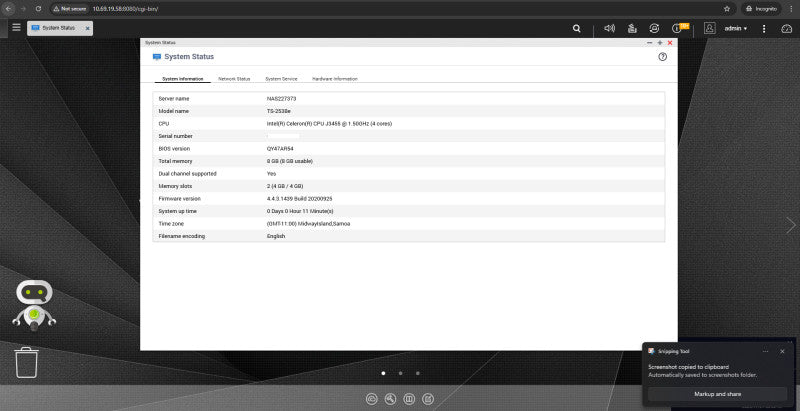
Task: Click the Total memory value 8 GB
Action: [290, 161]
